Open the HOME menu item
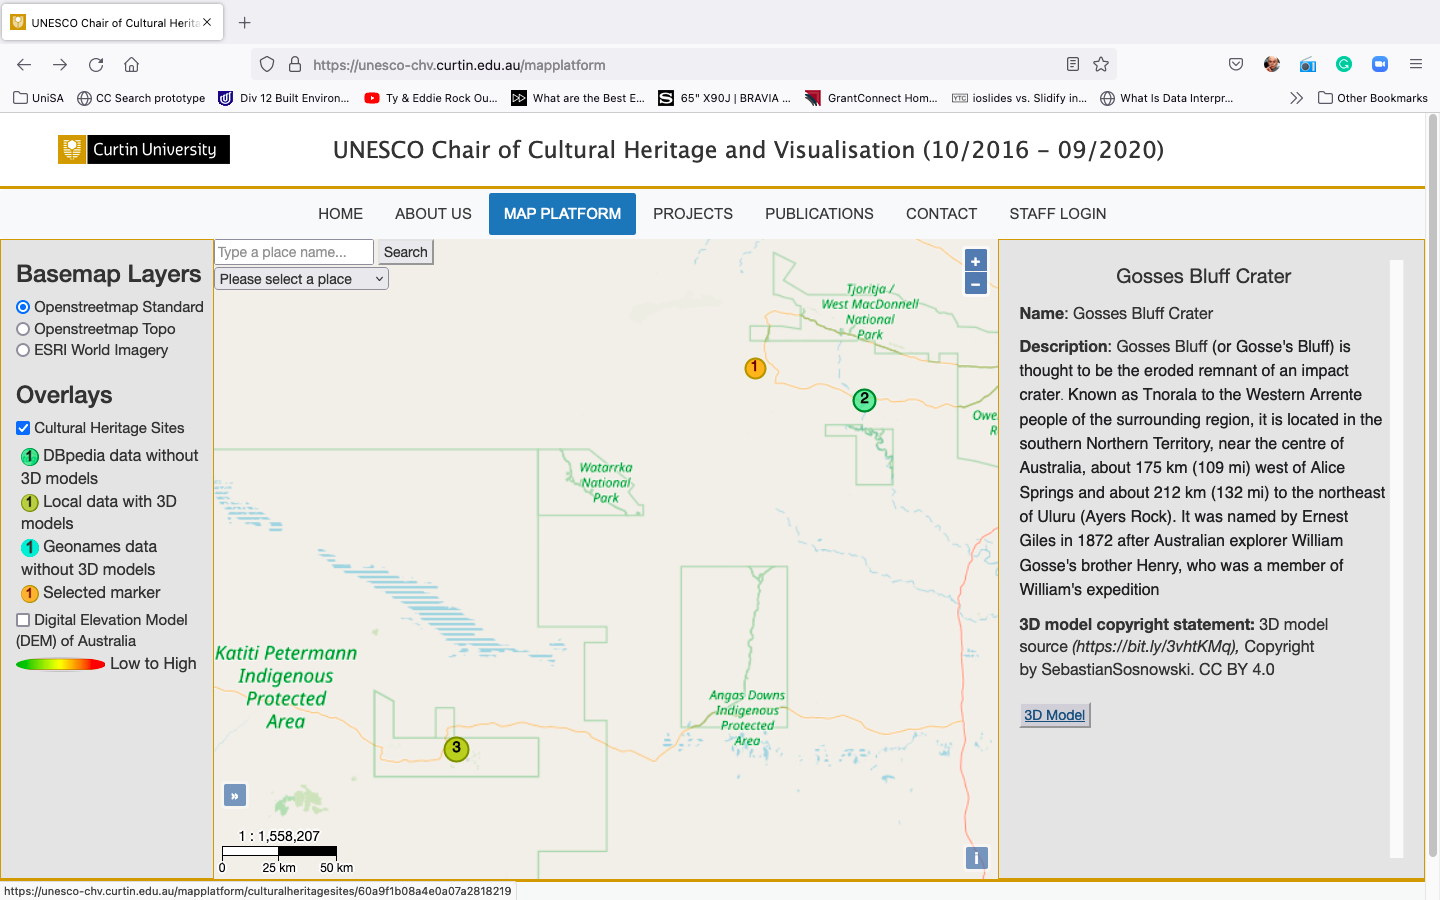 340,214
